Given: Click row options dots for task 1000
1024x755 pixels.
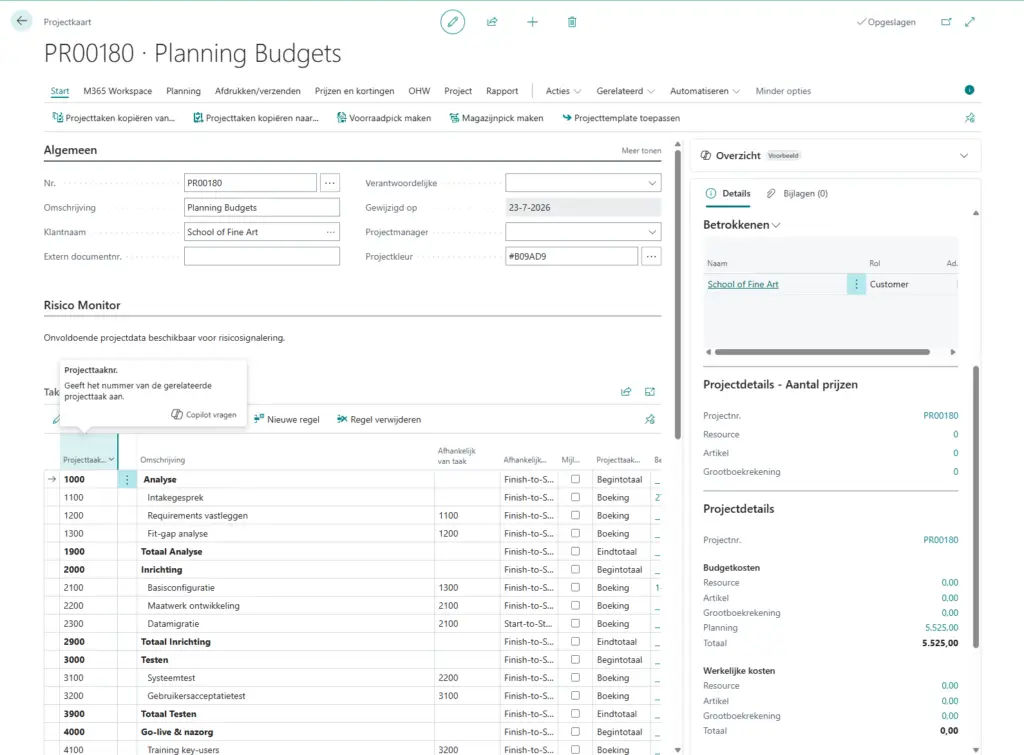Looking at the screenshot, I should (x=127, y=479).
